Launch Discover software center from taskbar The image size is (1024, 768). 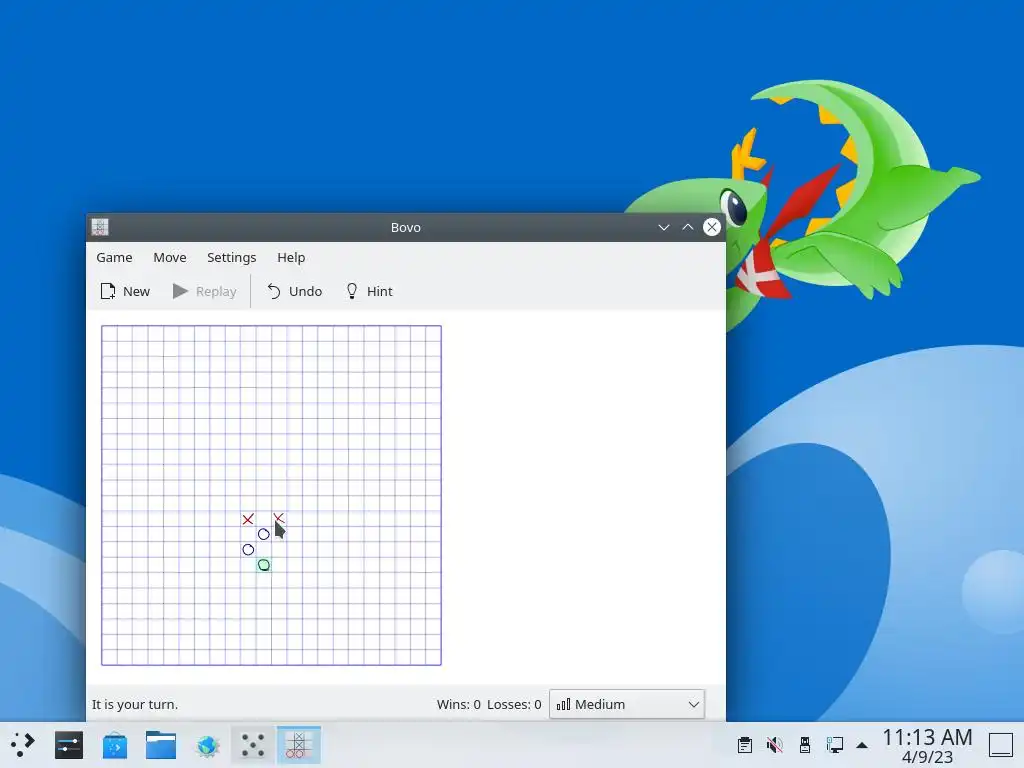pos(115,745)
